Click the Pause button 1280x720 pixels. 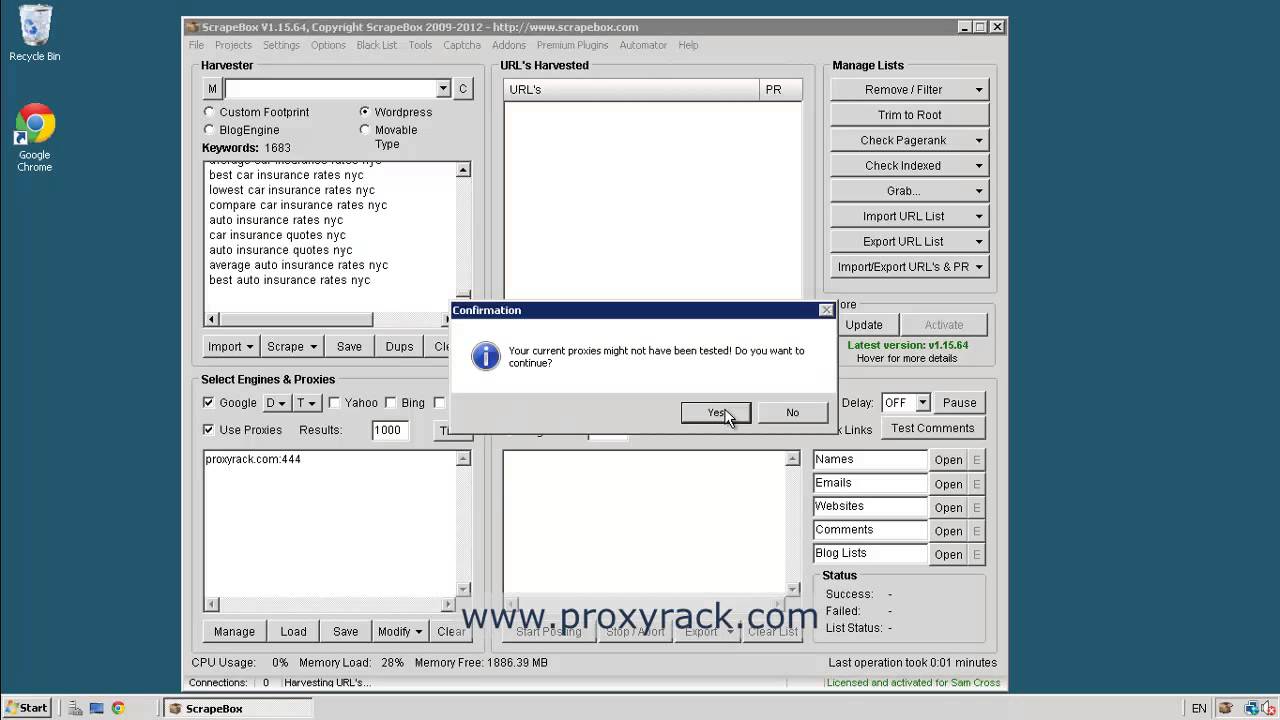[959, 403]
